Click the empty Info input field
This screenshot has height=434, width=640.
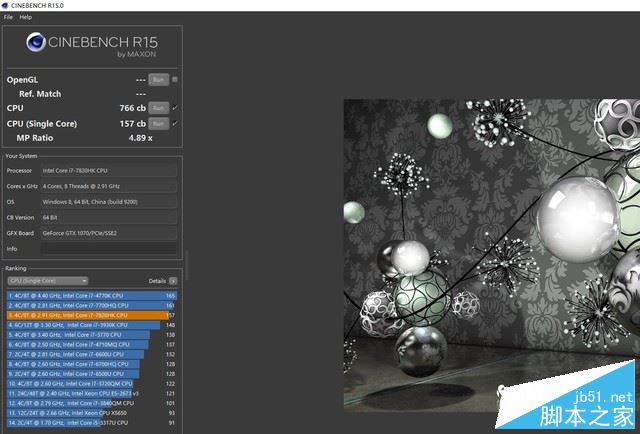pyautogui.click(x=109, y=249)
